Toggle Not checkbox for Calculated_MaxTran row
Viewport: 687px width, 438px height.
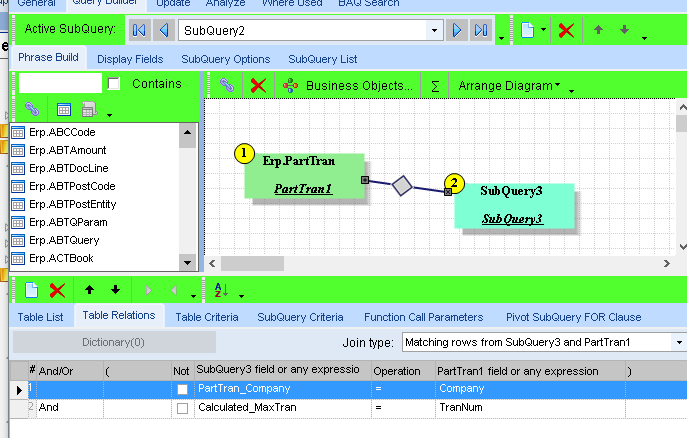pos(182,408)
